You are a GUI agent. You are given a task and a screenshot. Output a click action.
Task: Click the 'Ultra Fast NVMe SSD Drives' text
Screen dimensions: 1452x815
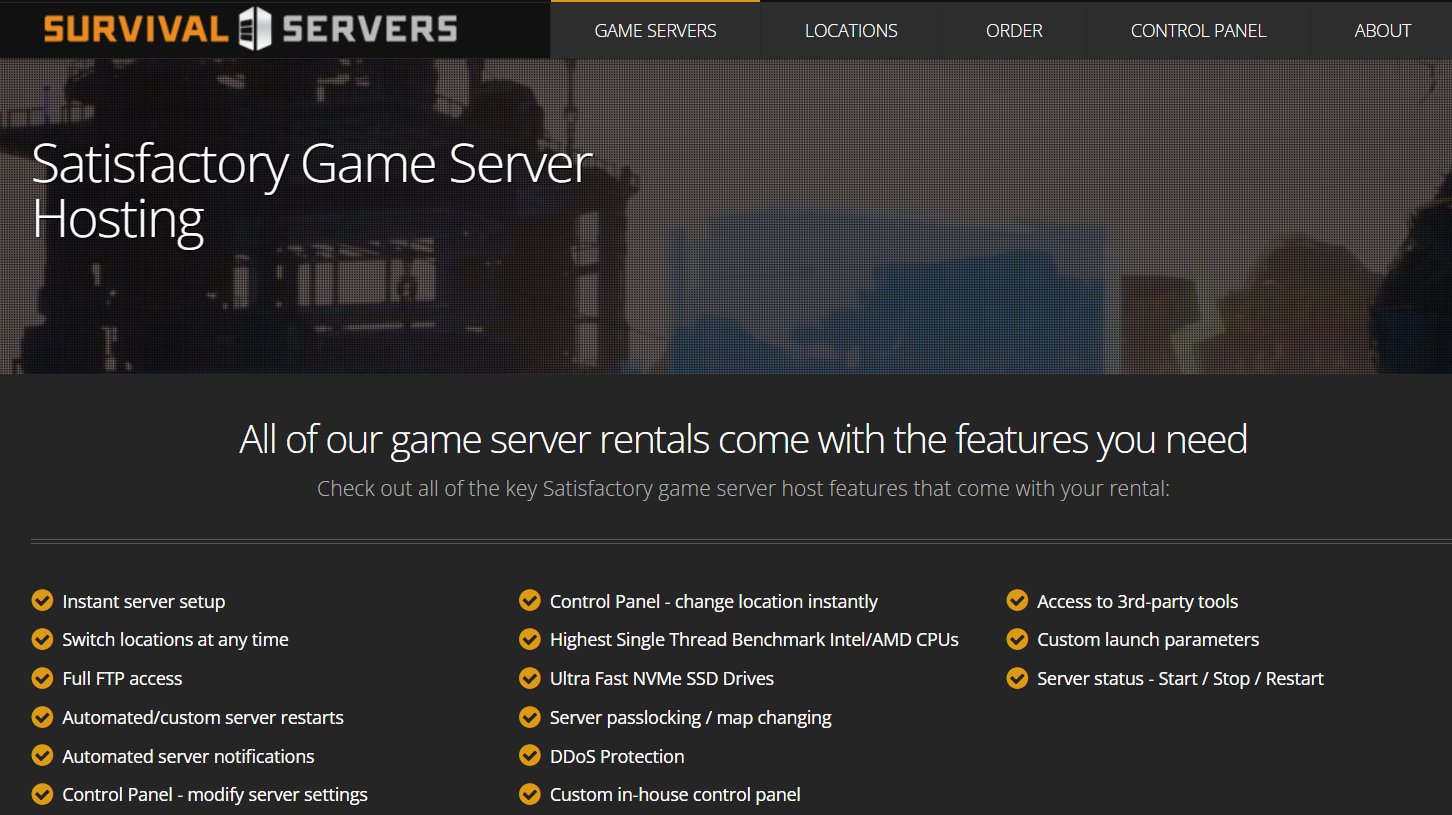coord(662,679)
